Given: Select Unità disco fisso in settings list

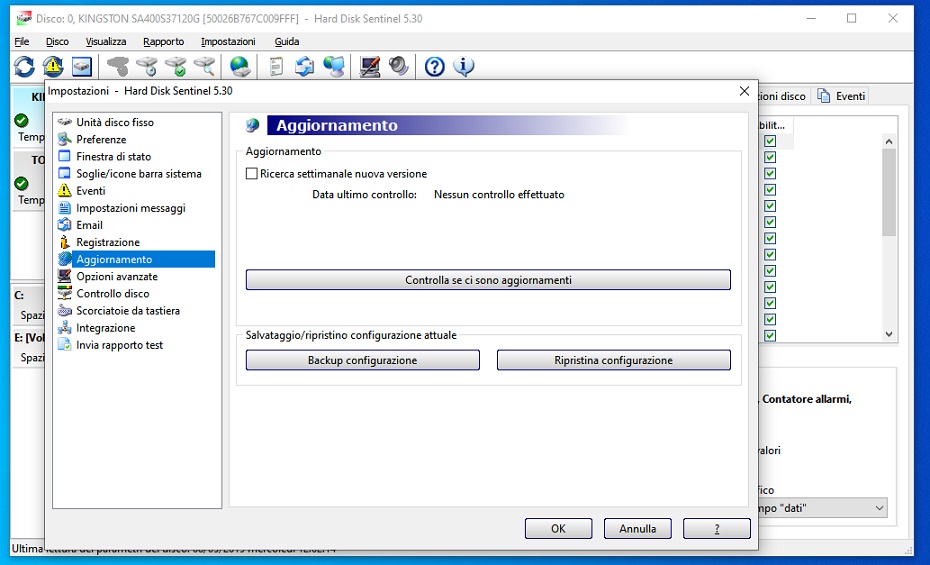Looking at the screenshot, I should coord(114,122).
